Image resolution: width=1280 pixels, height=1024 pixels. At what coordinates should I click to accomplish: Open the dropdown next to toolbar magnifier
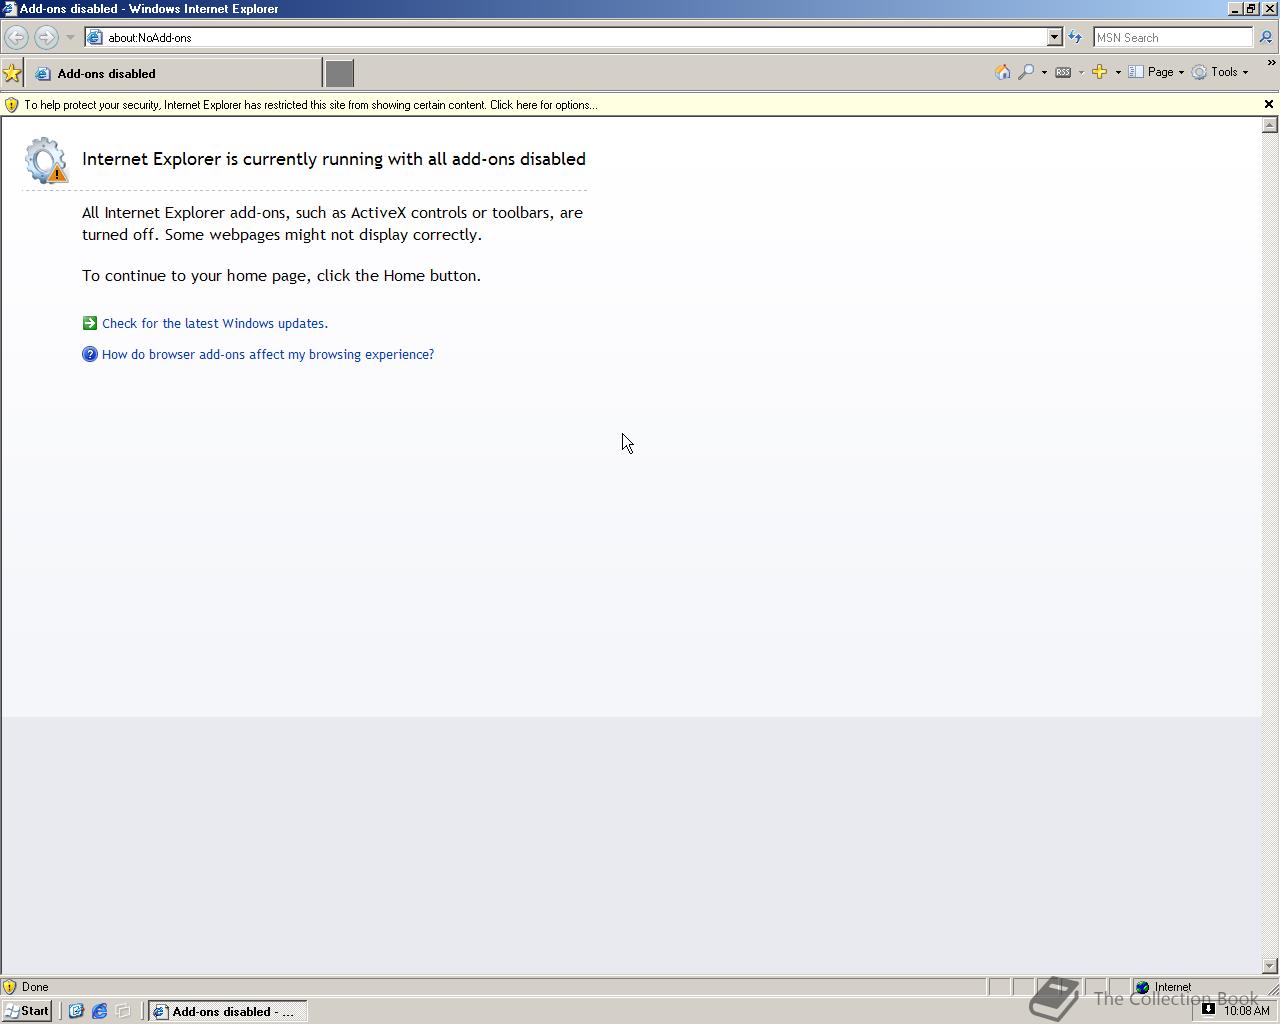(x=1044, y=72)
